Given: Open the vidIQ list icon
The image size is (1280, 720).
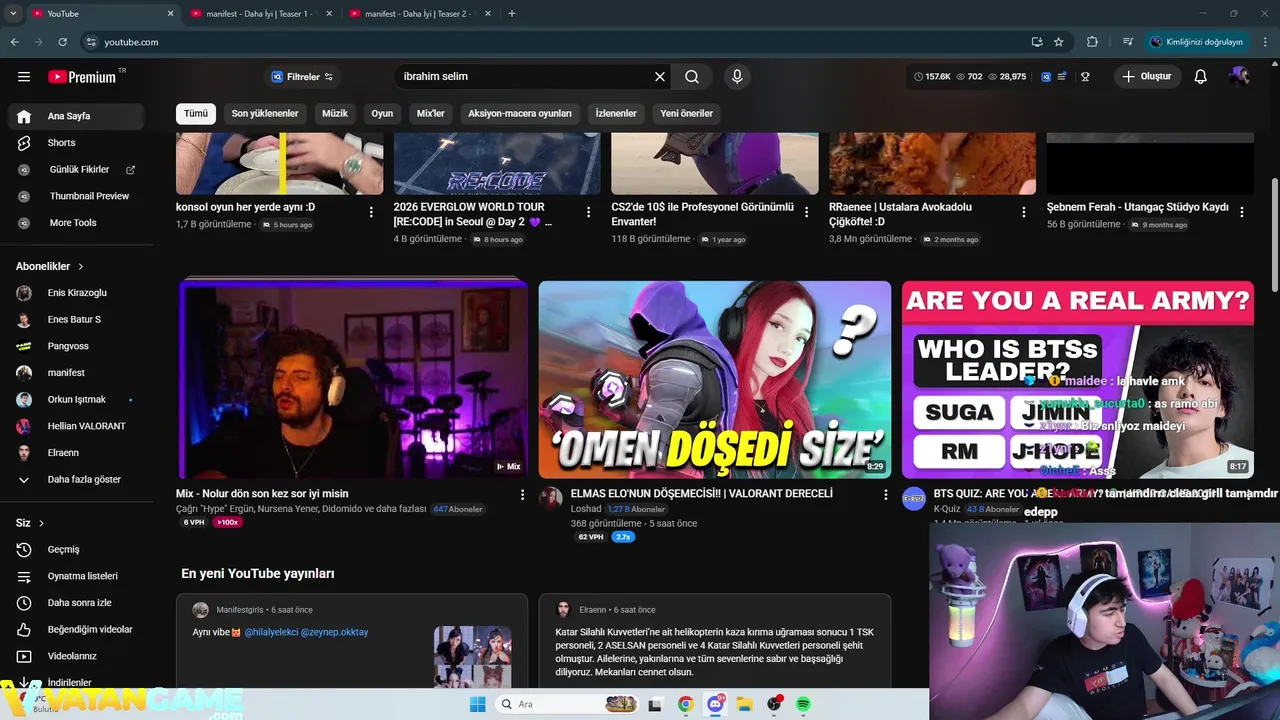Looking at the screenshot, I should pos(1062,77).
